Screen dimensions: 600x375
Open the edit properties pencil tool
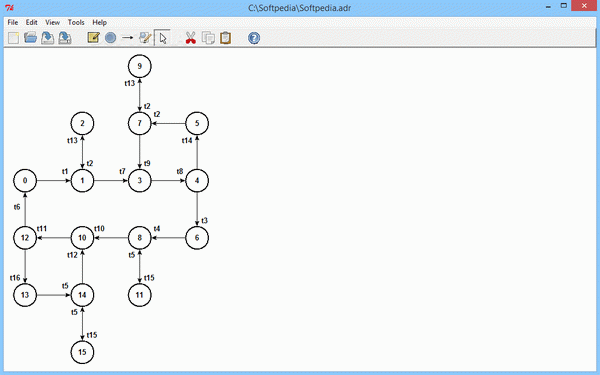pos(145,38)
